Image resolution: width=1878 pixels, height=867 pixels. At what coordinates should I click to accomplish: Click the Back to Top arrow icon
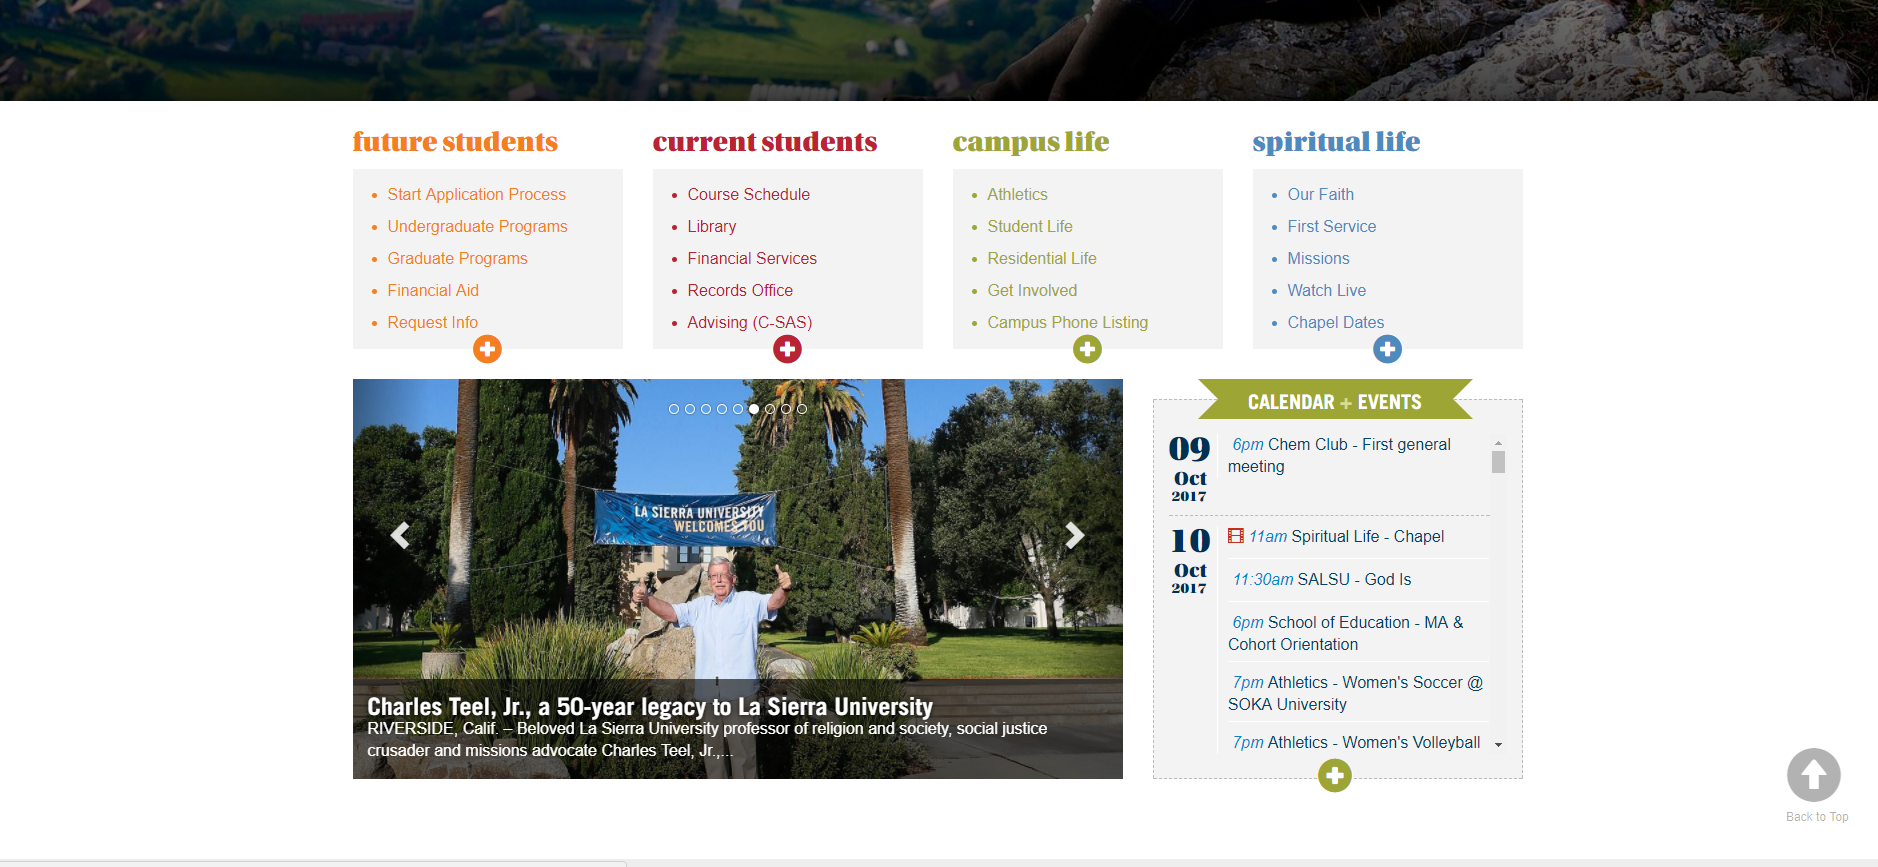tap(1813, 775)
